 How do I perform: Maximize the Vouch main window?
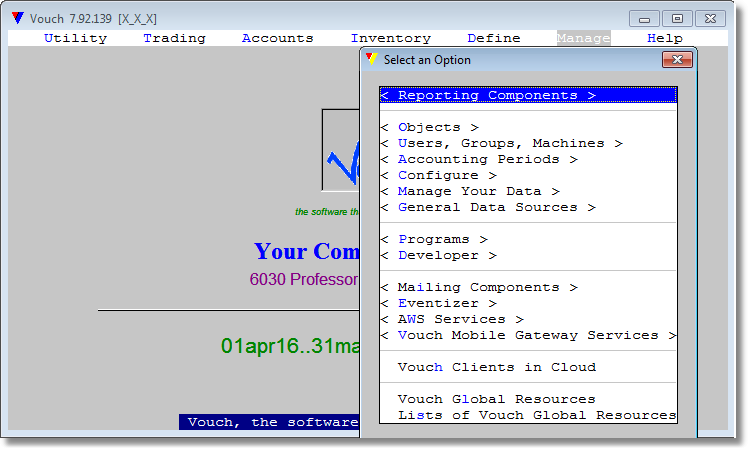677,19
